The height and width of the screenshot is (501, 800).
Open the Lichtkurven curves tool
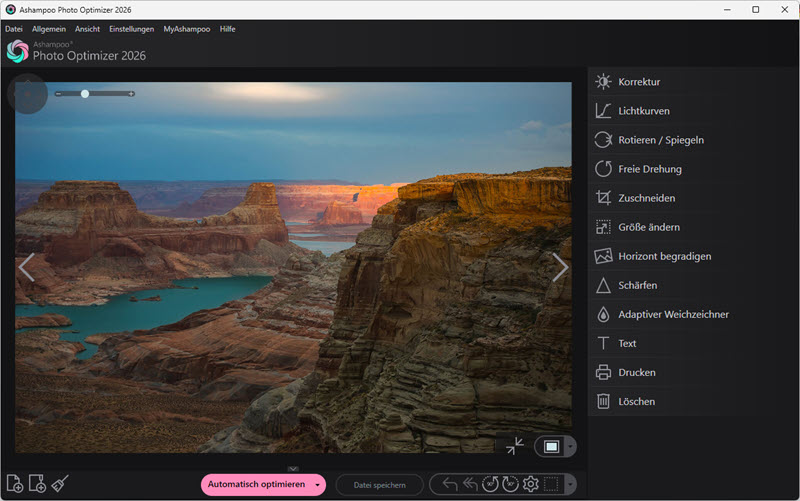tap(692, 111)
